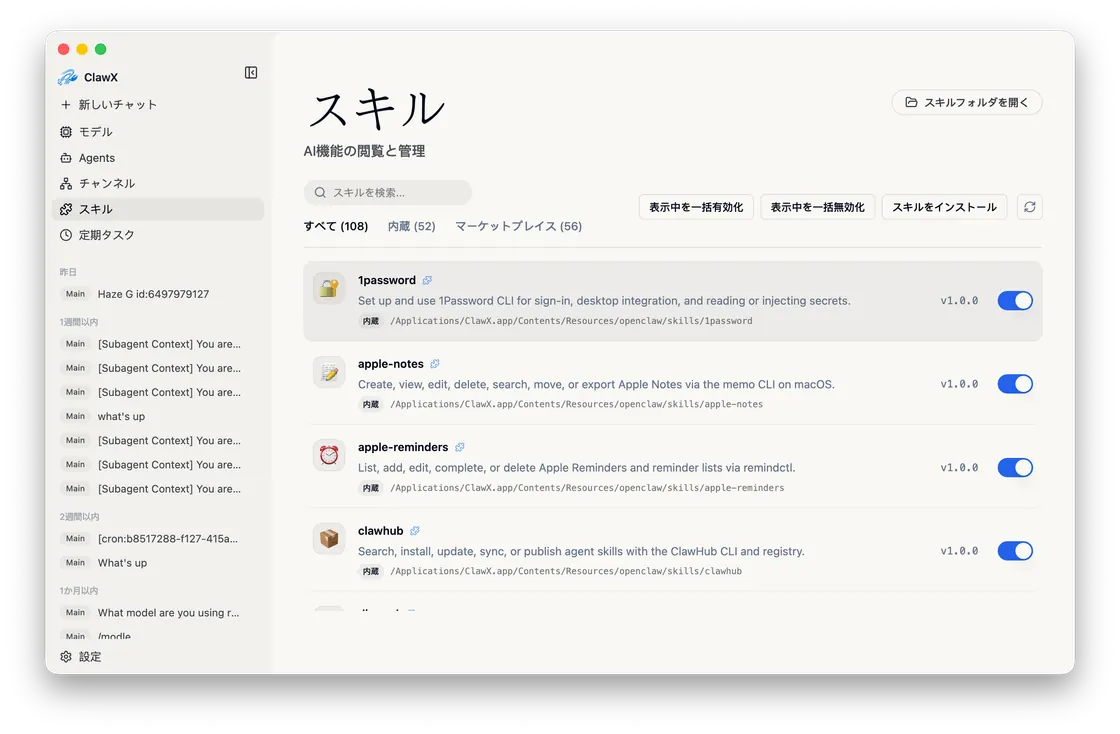Click the apple-reminders skill path text

587,488
